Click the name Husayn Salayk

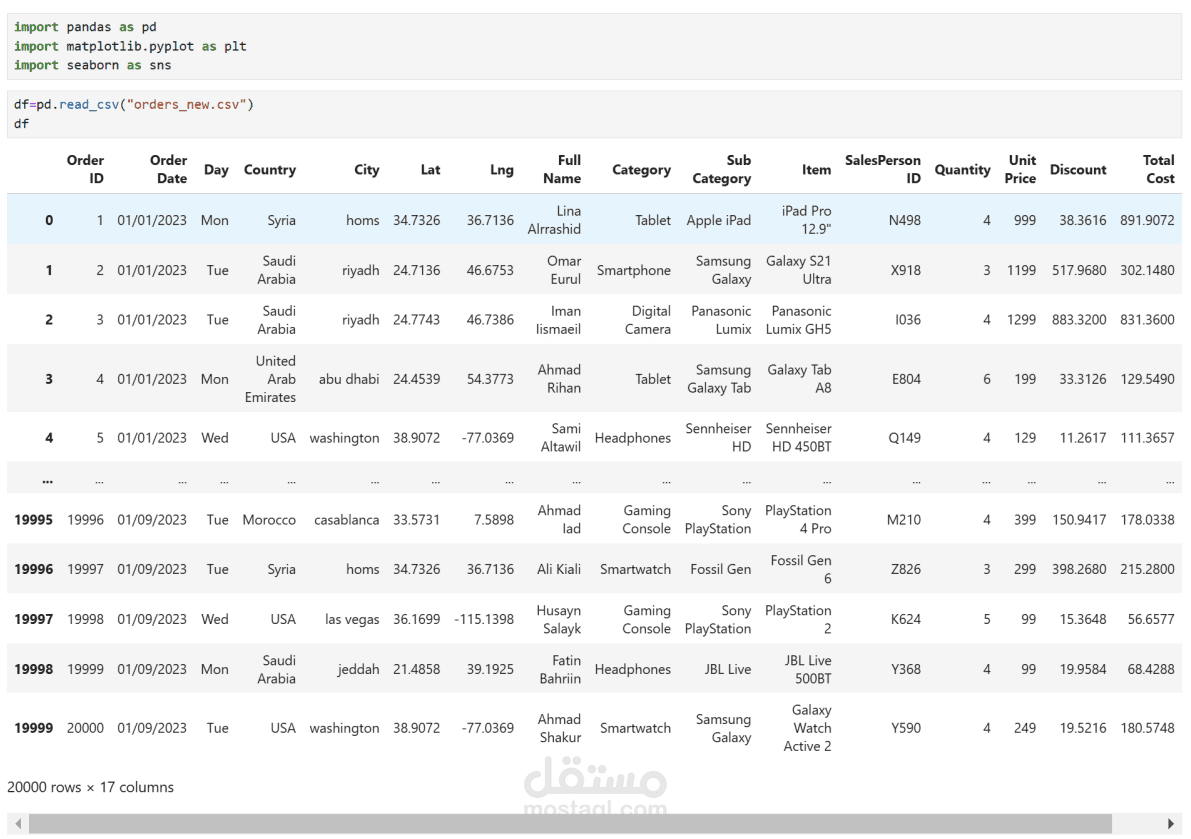[558, 620]
